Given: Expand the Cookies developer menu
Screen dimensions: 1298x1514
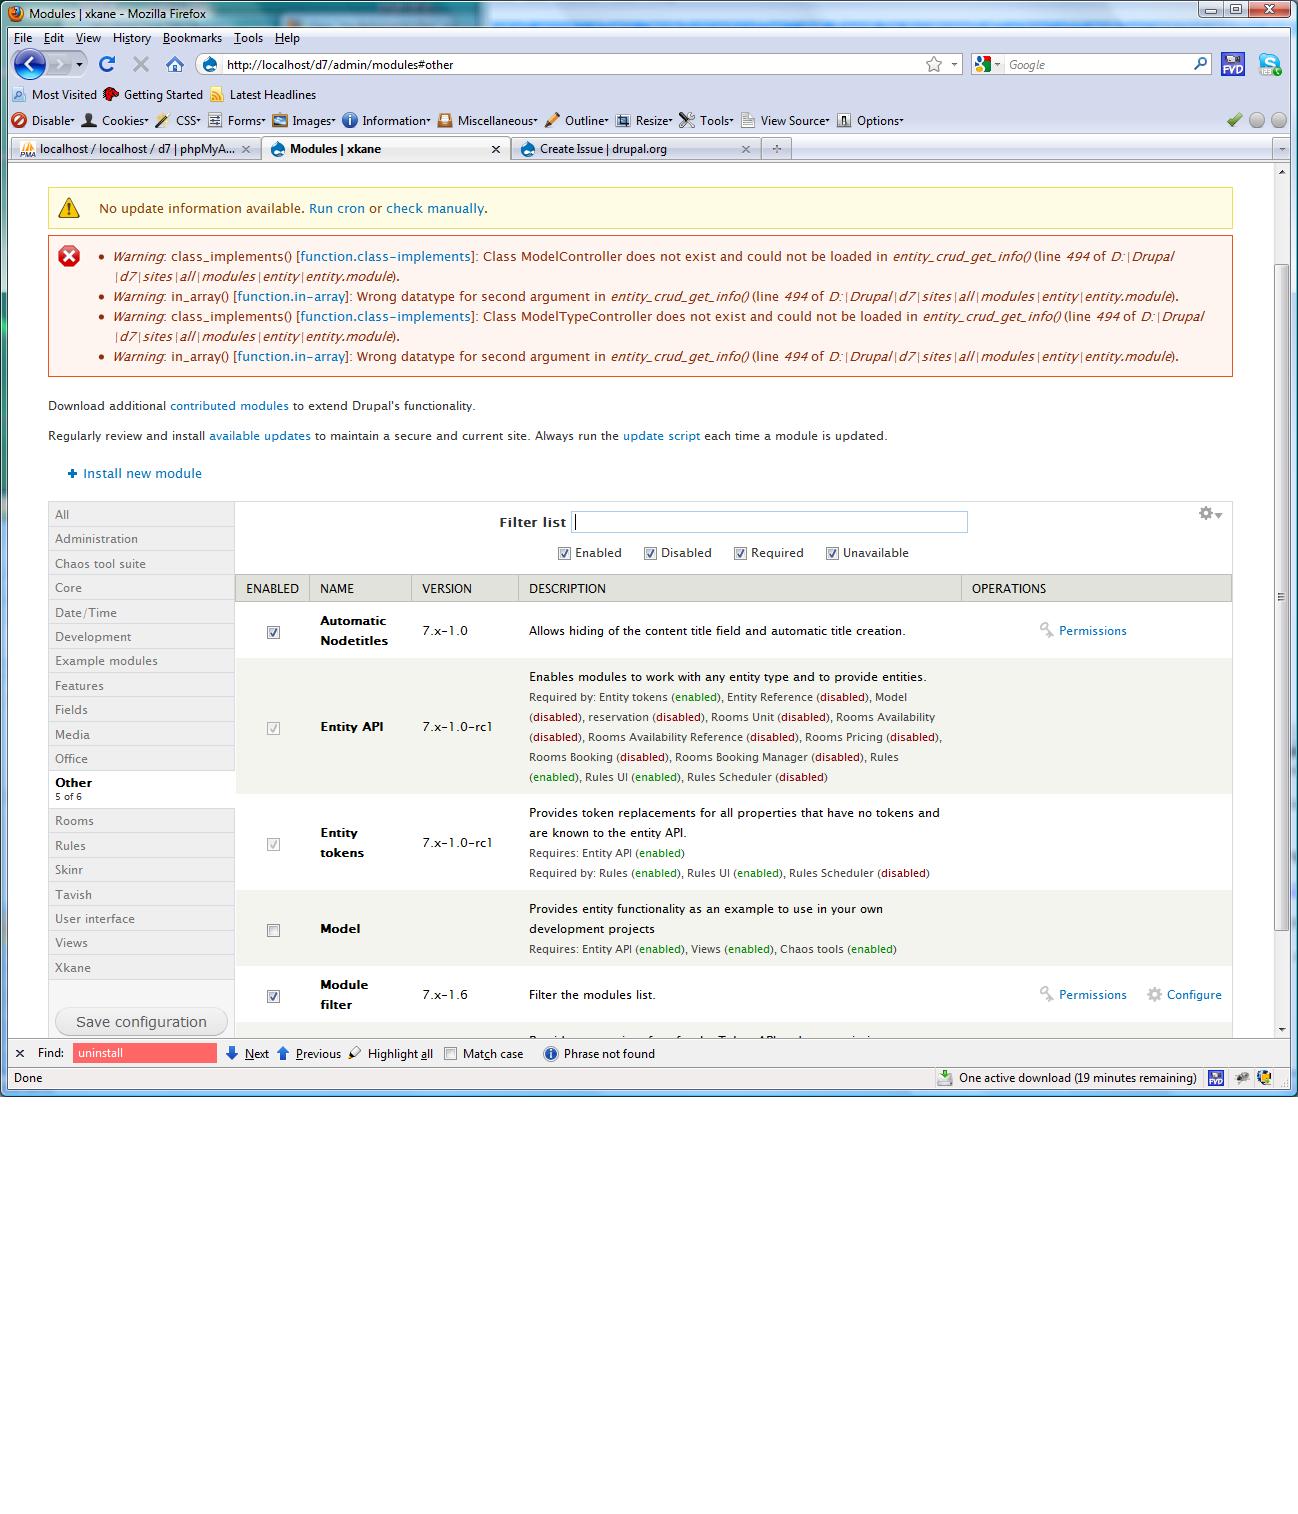Looking at the screenshot, I should pos(115,121).
